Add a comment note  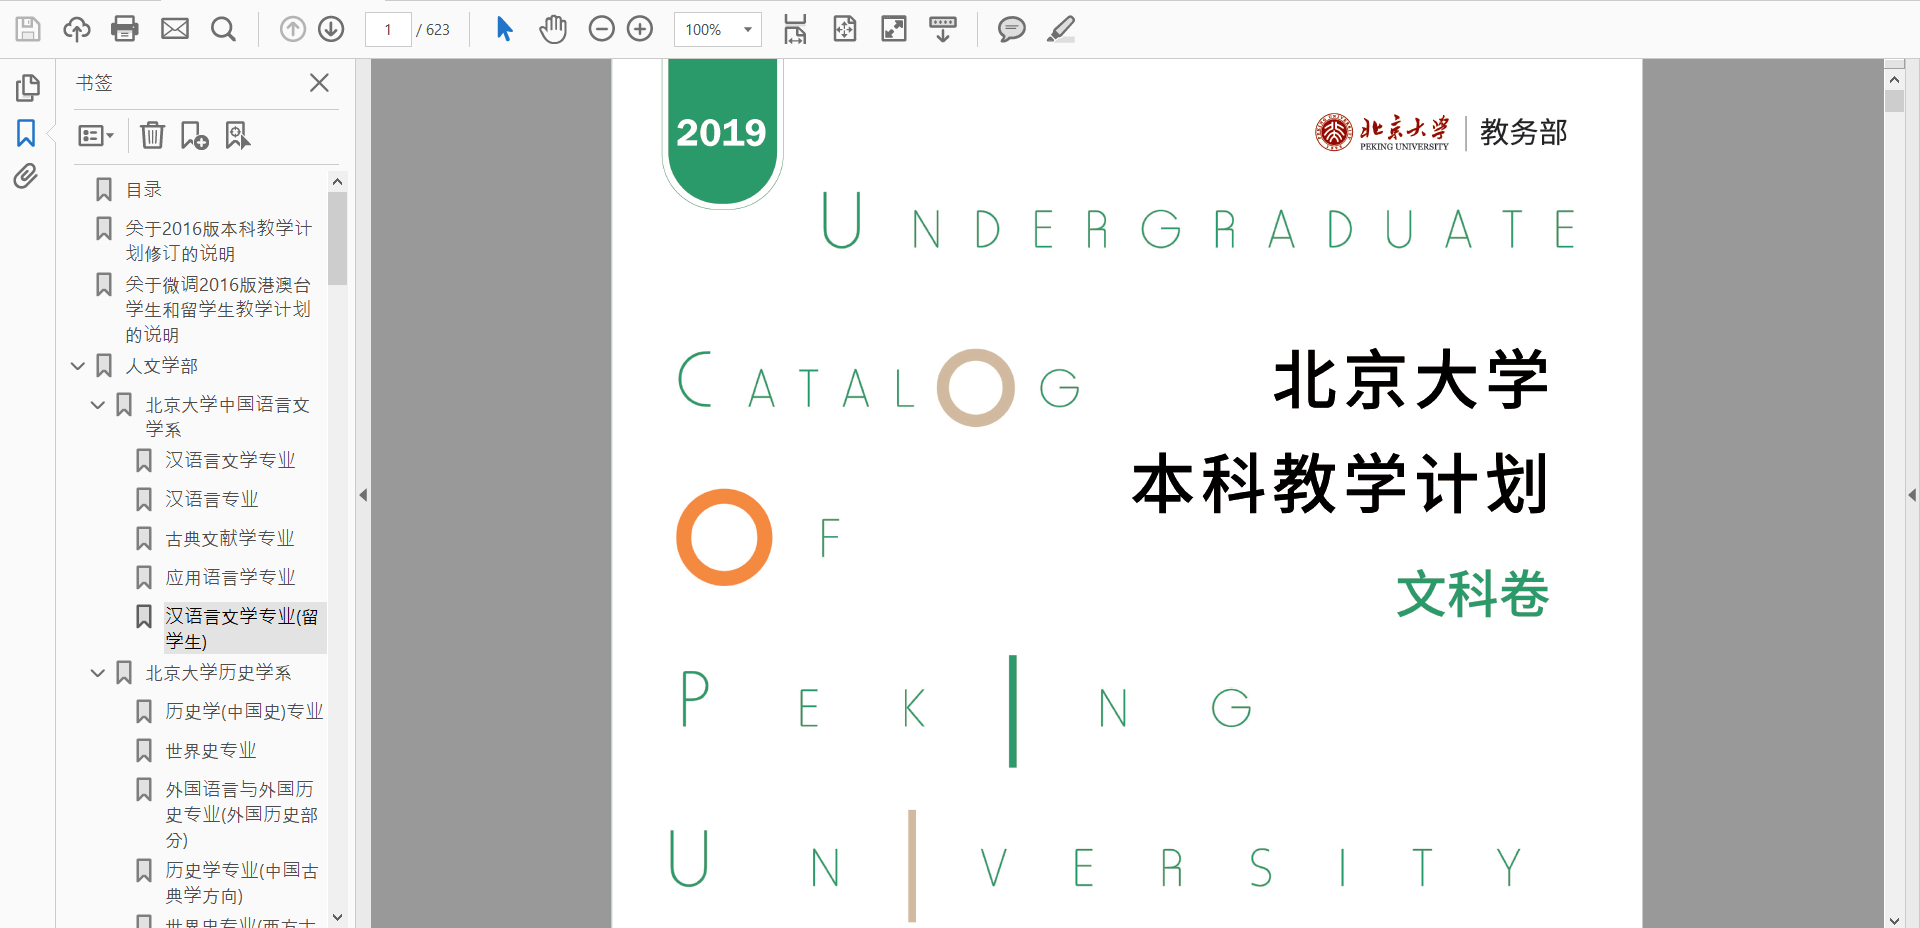click(x=1012, y=29)
